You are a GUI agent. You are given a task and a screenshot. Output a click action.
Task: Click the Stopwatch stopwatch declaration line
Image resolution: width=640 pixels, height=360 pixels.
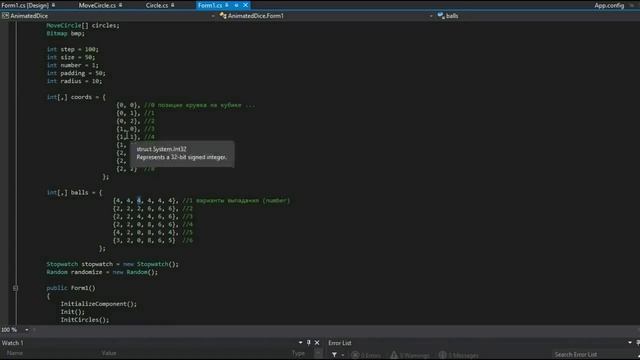(x=113, y=264)
